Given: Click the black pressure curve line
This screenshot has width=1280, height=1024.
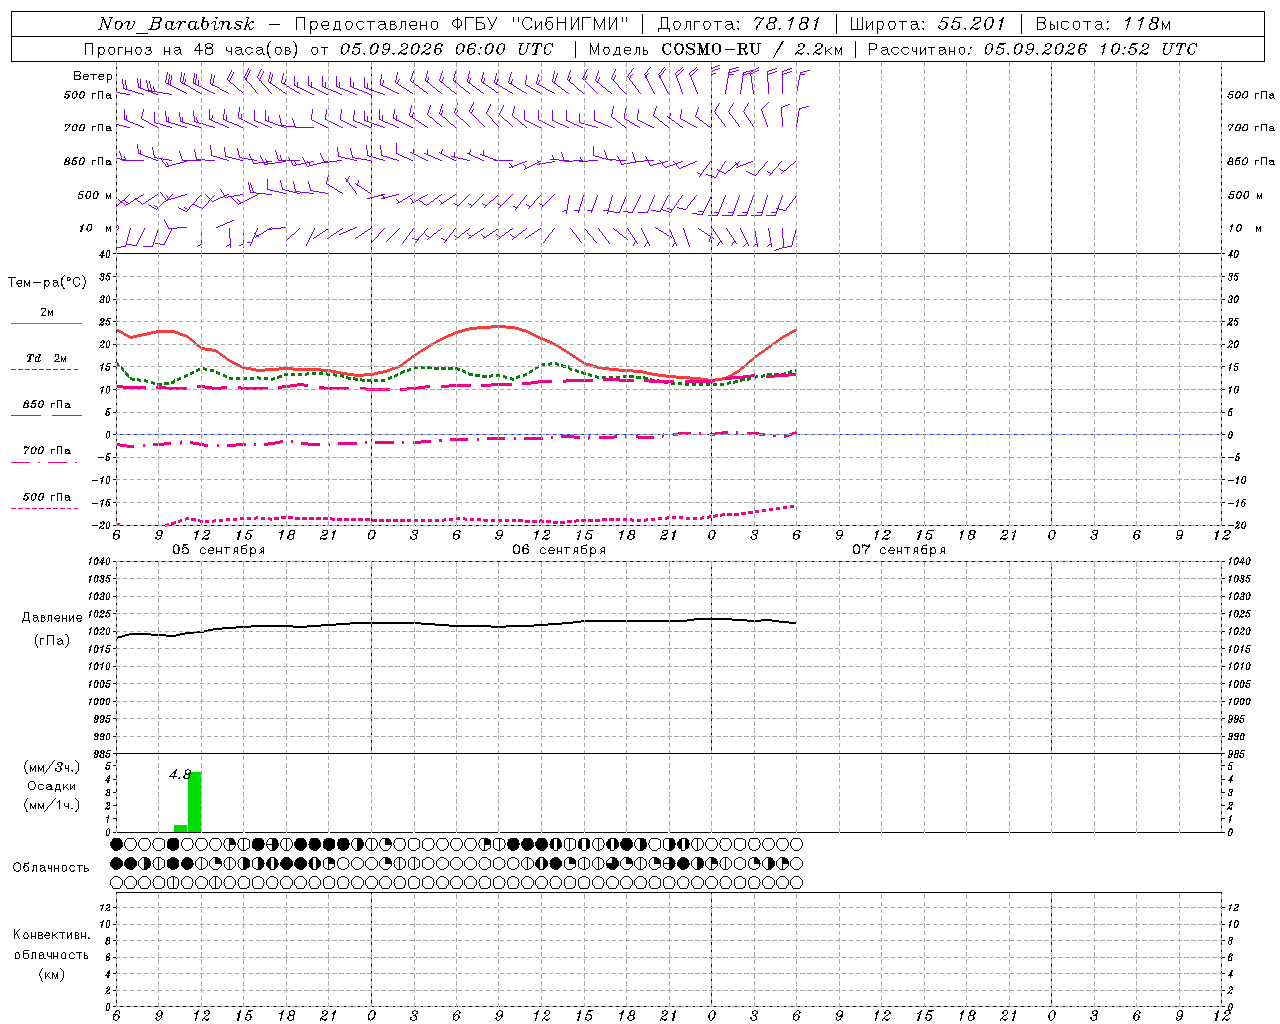Looking at the screenshot, I should coord(456,625).
